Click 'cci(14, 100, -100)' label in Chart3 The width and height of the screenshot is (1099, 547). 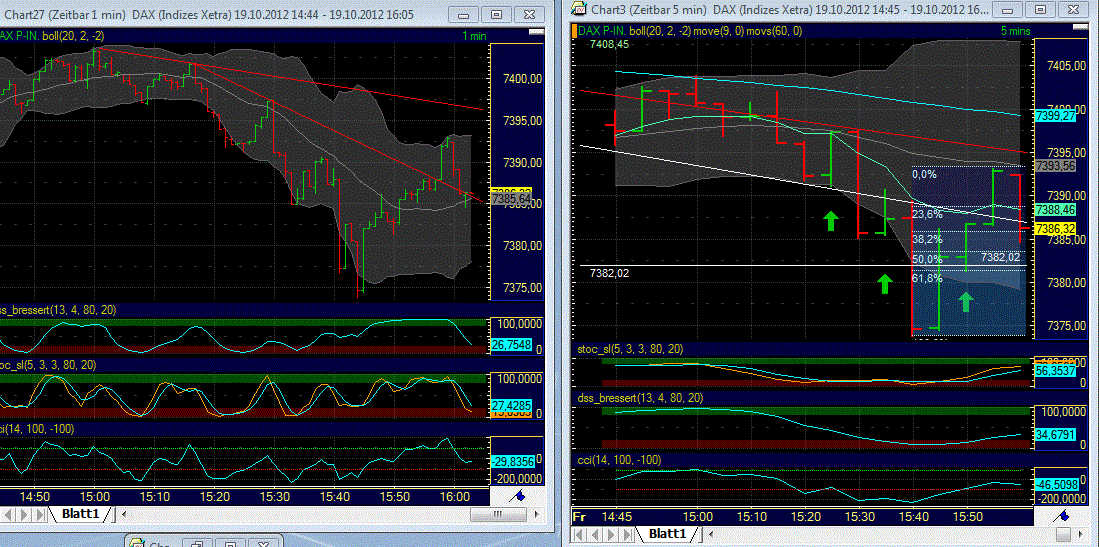point(620,459)
